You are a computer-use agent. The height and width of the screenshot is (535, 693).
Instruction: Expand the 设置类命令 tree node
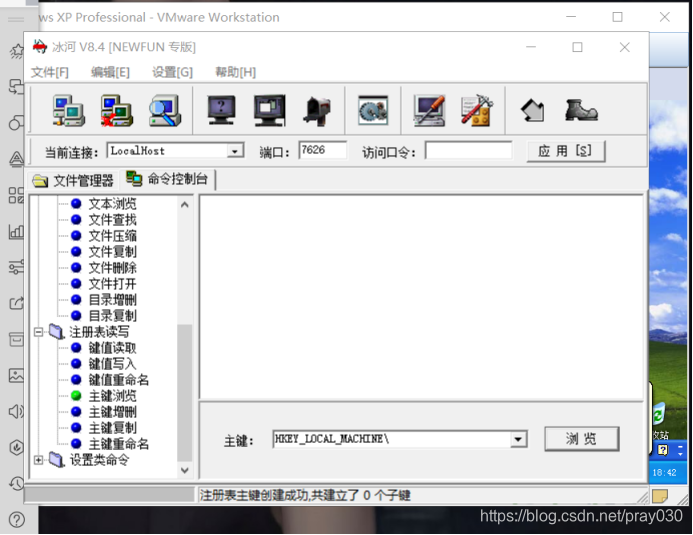[38, 460]
